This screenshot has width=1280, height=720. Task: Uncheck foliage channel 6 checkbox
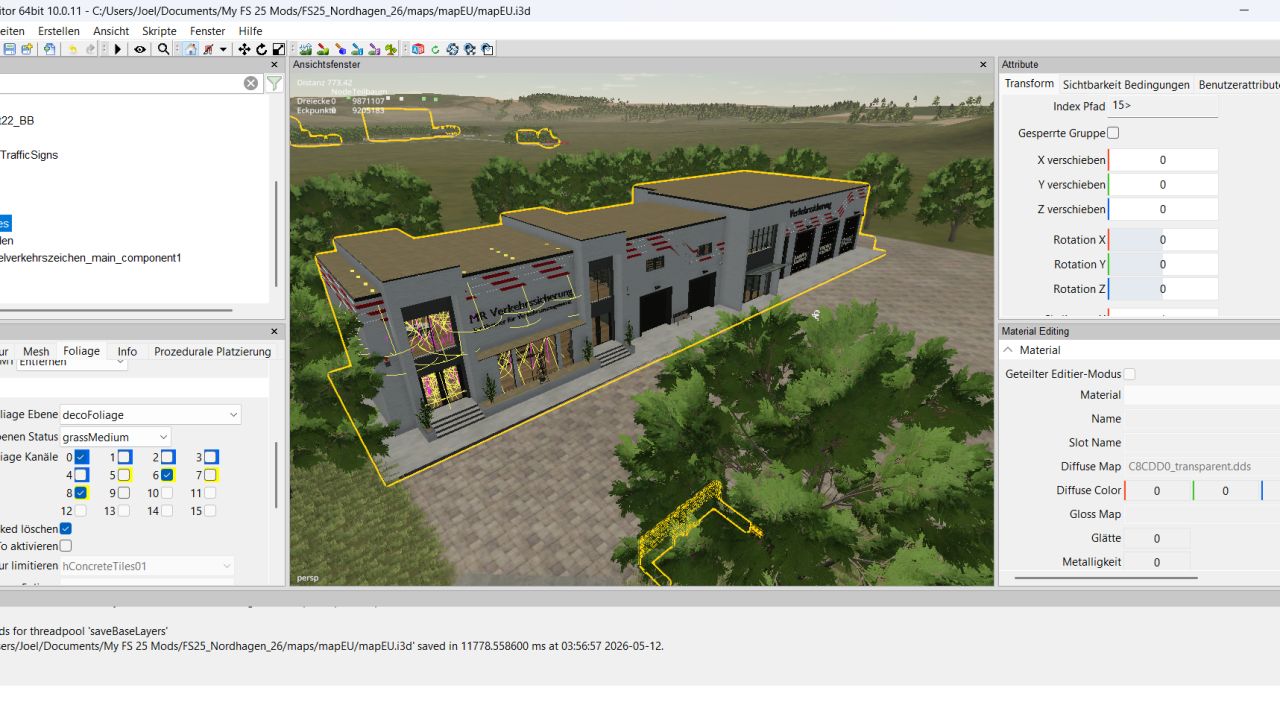[168, 475]
